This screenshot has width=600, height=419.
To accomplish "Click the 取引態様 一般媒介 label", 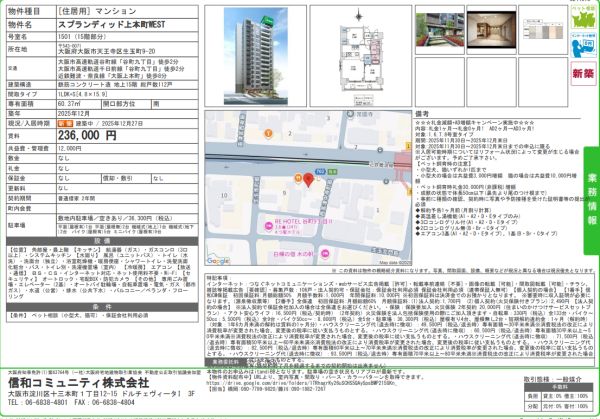I will click(x=552, y=379).
